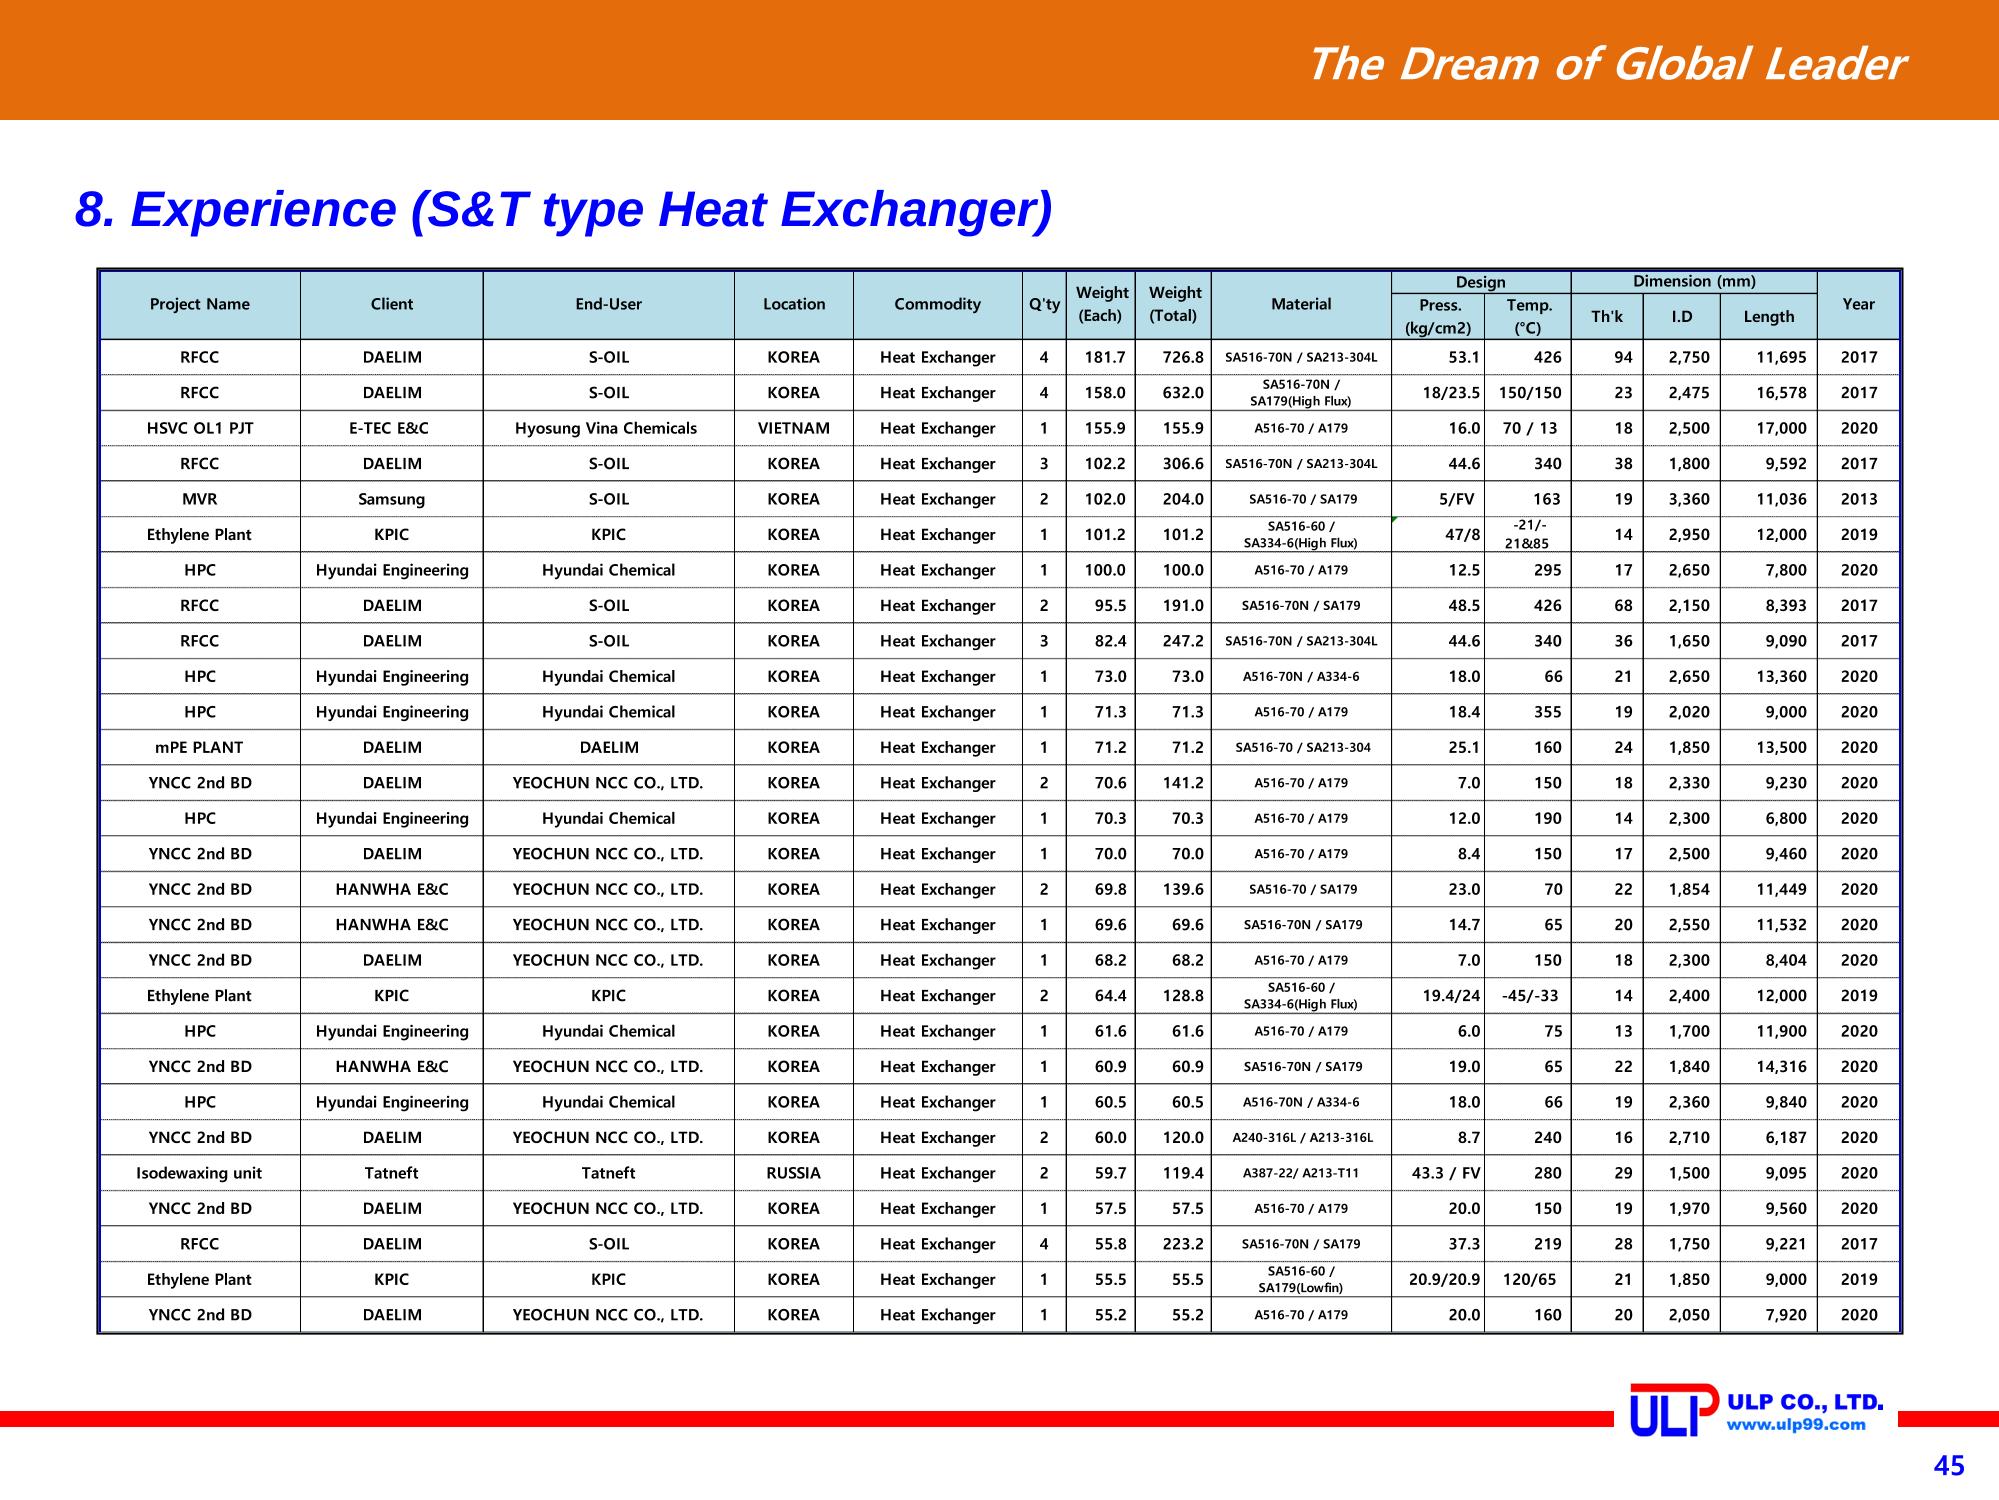The width and height of the screenshot is (1999, 1500).
Task: Select the HSVC OL1 PJT project cell
Action: click(x=200, y=429)
